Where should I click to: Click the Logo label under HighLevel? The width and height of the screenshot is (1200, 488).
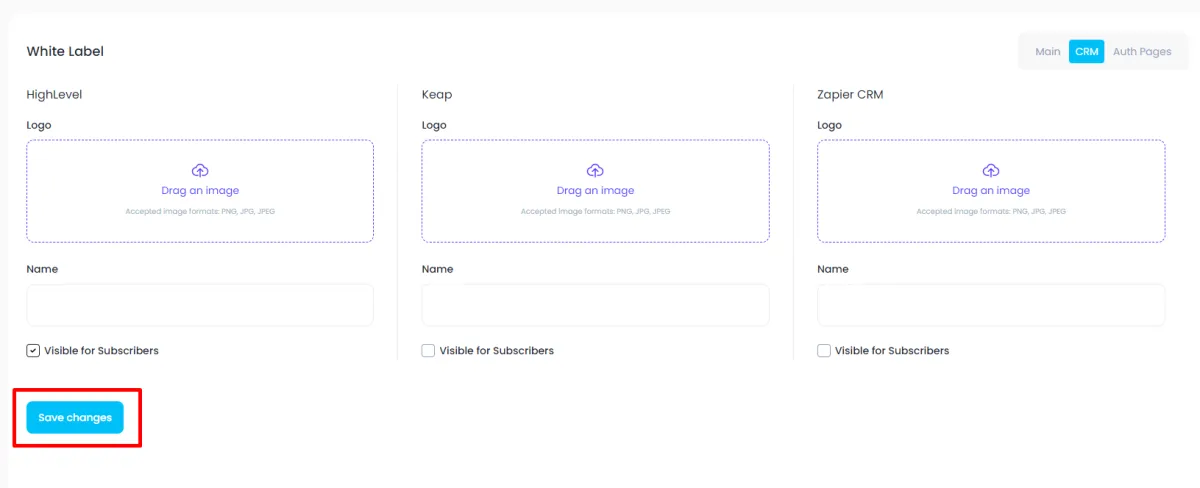coord(39,125)
